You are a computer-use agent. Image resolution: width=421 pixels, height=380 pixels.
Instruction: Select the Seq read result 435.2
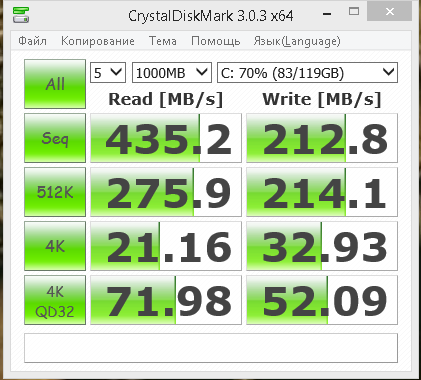(166, 138)
